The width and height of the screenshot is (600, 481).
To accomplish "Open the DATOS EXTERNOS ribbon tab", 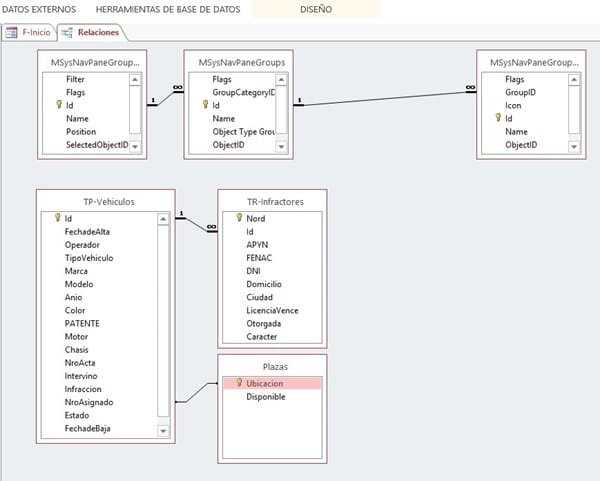I will pos(39,9).
